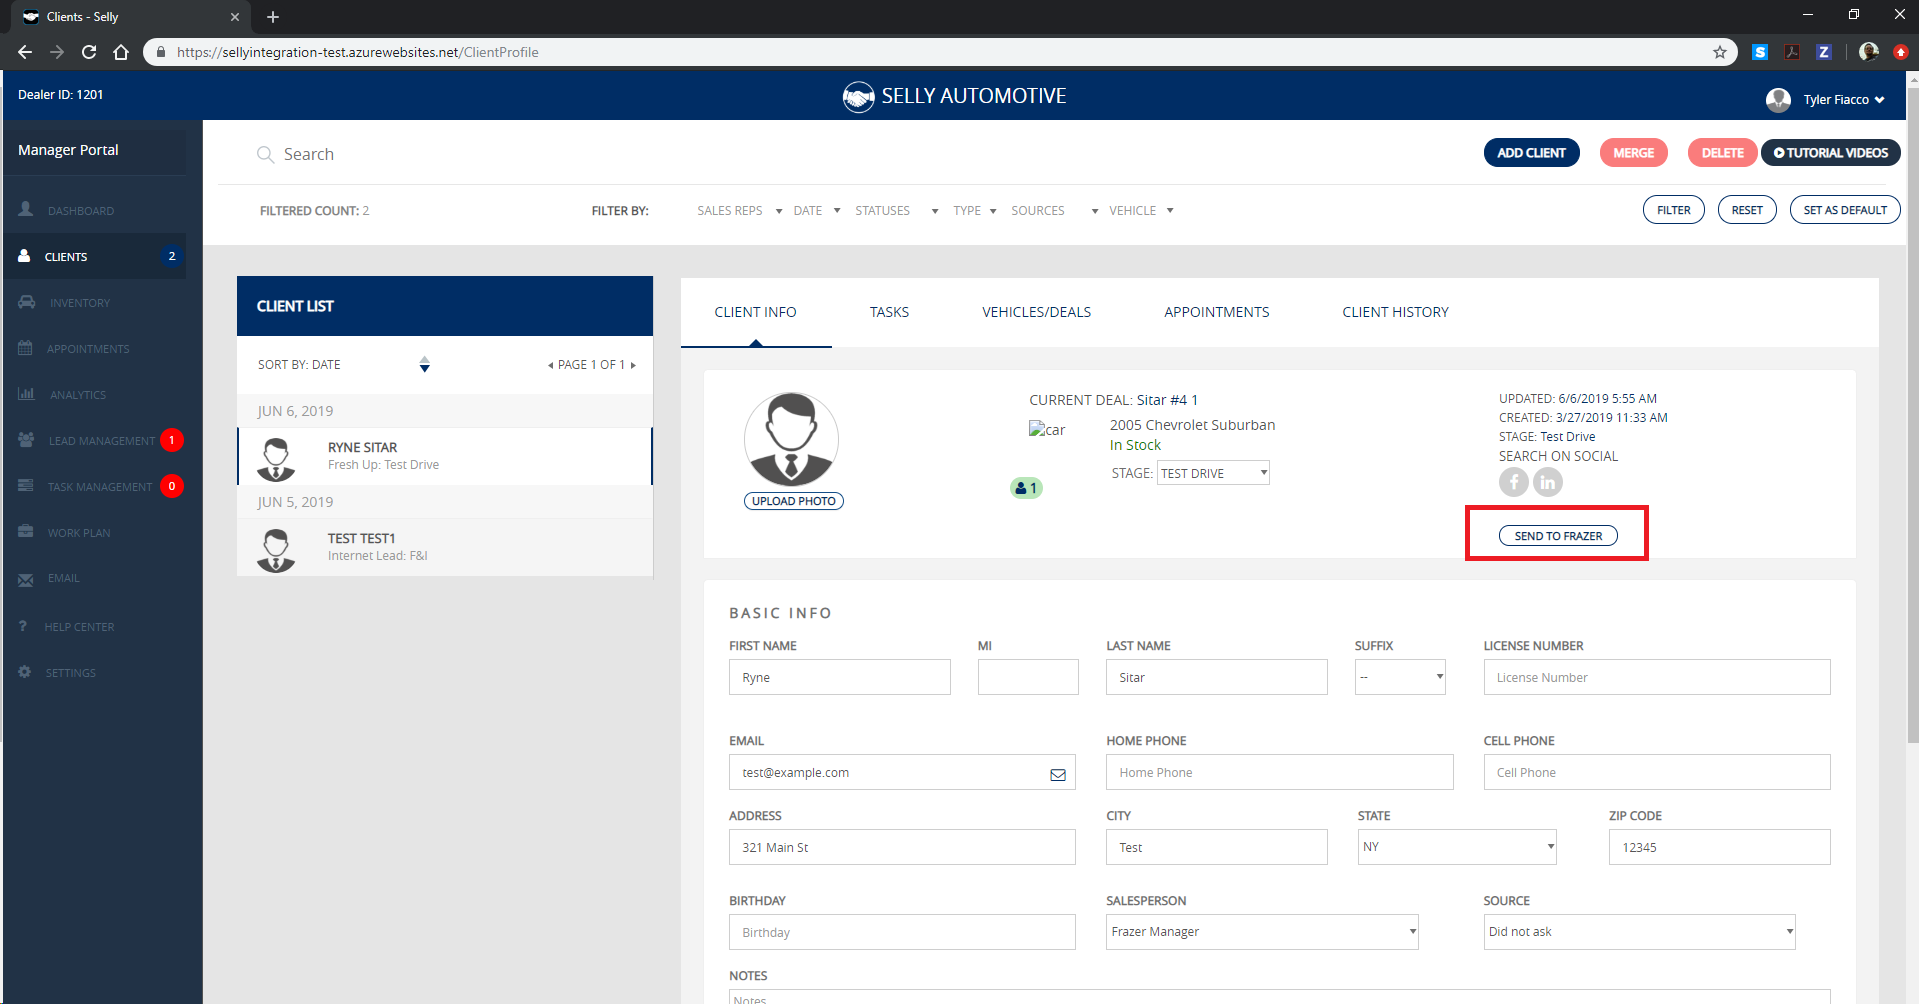Click Reset filters button

point(1747,210)
